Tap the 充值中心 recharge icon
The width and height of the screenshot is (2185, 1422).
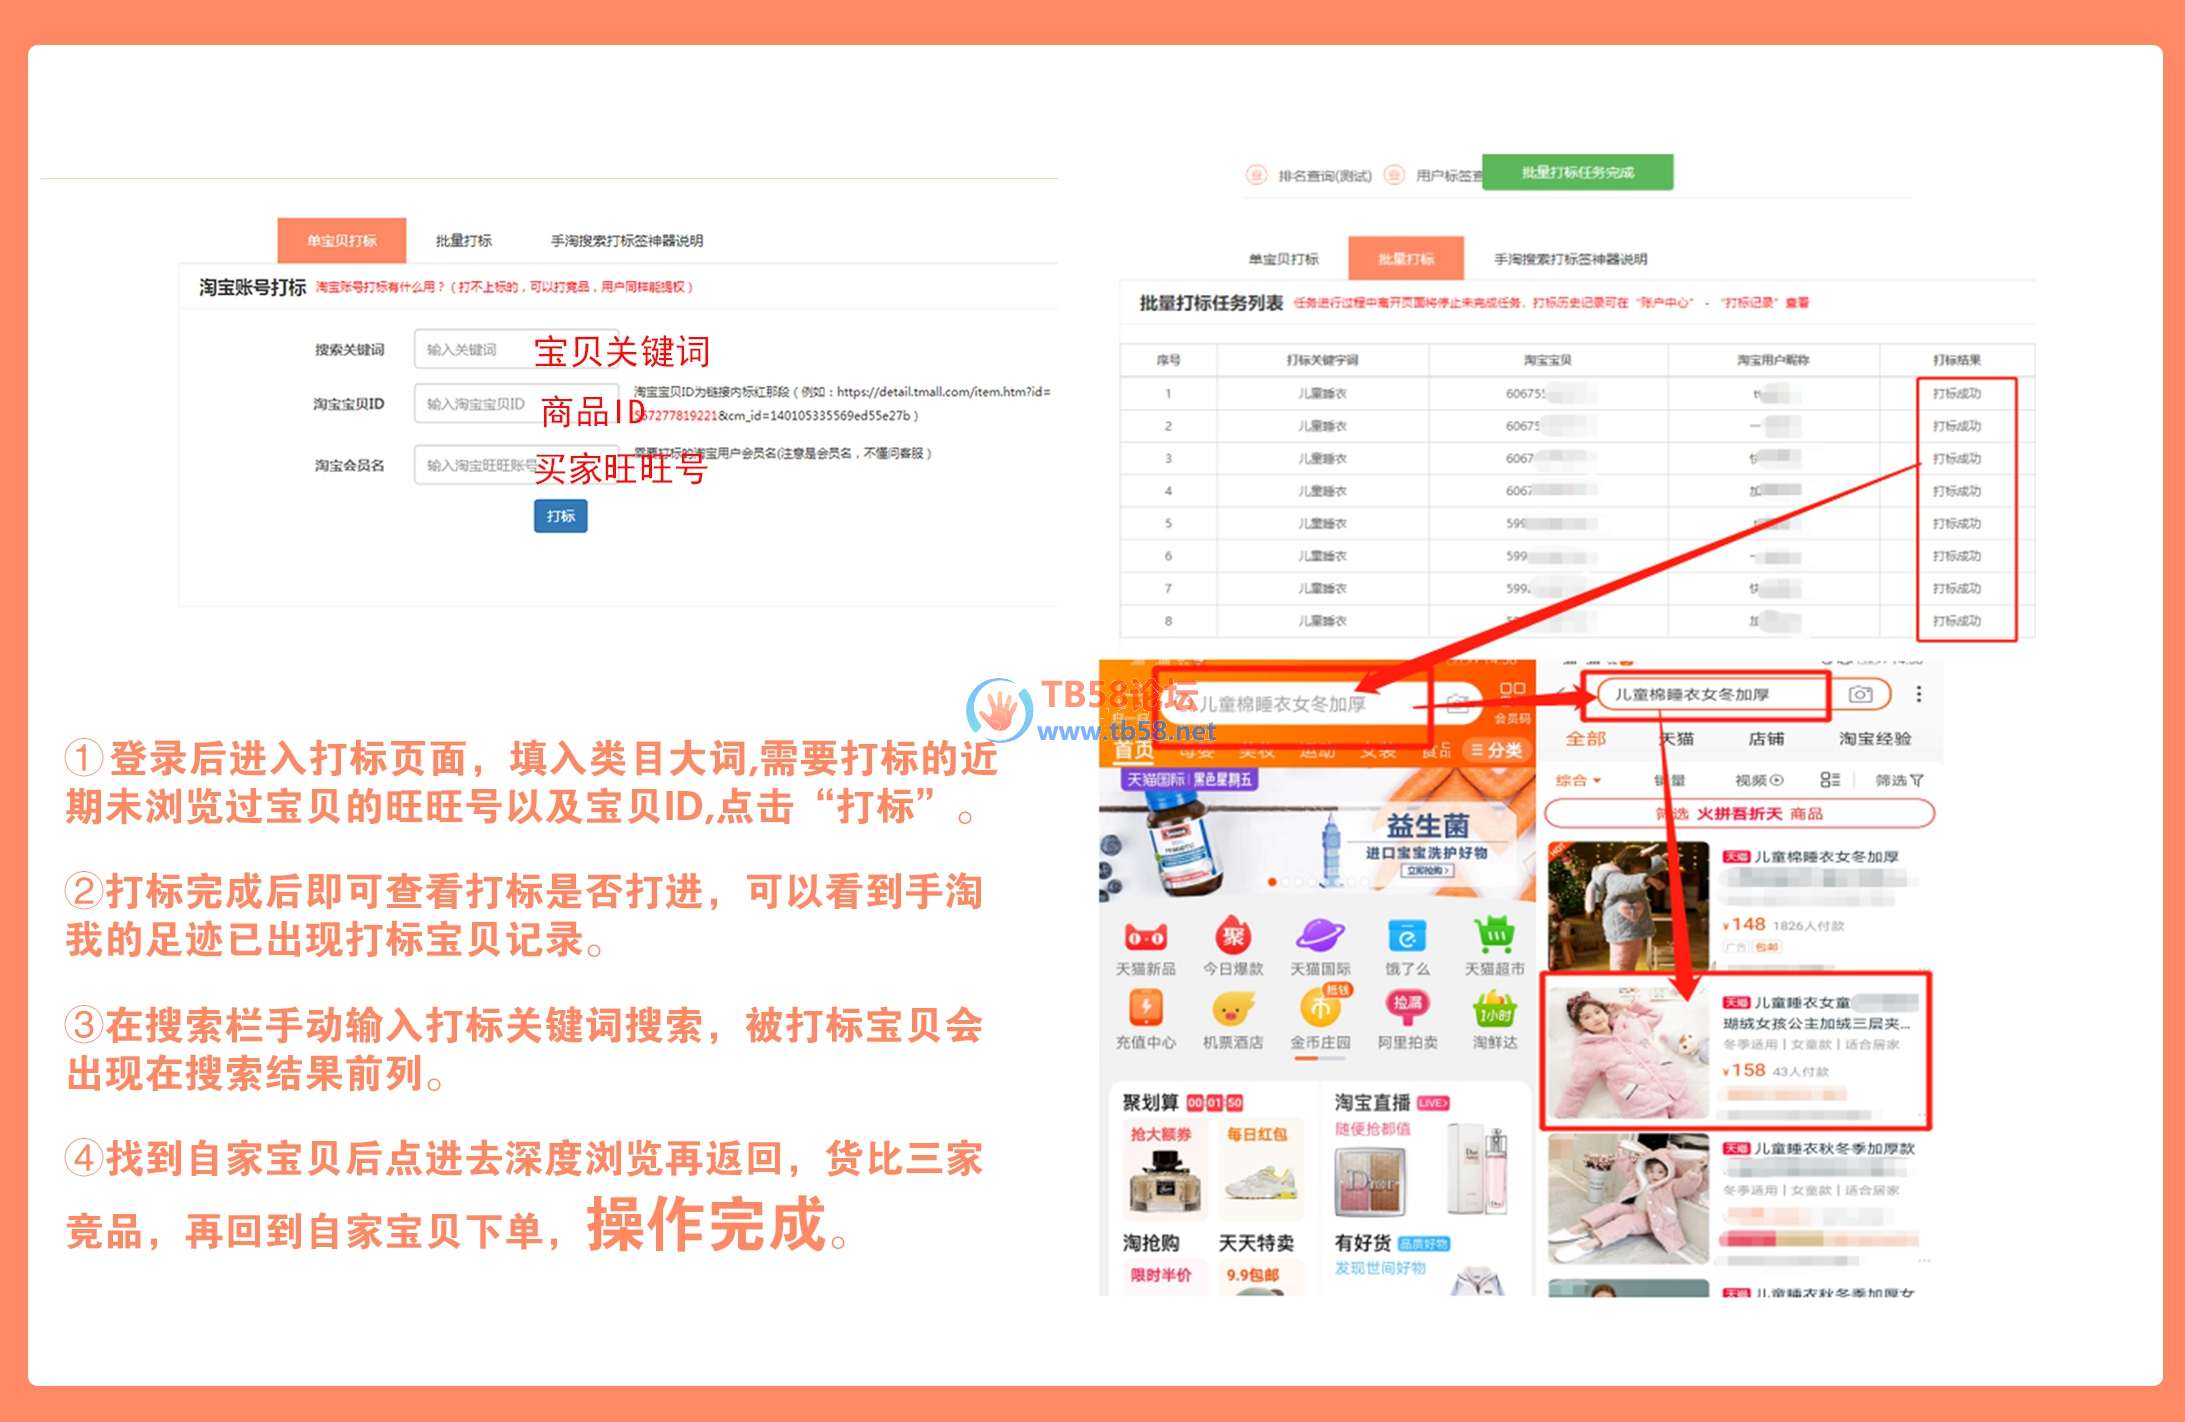[1145, 1008]
